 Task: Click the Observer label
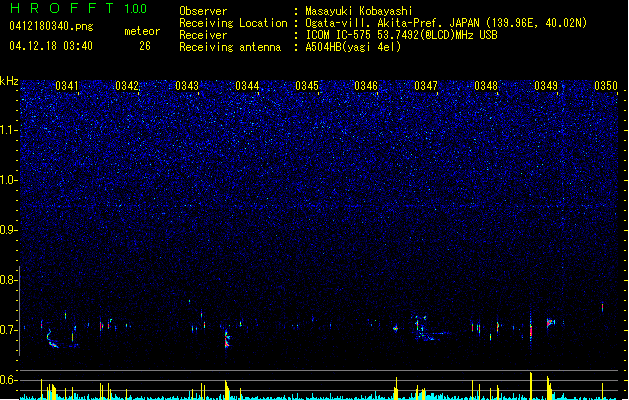[x=203, y=11]
